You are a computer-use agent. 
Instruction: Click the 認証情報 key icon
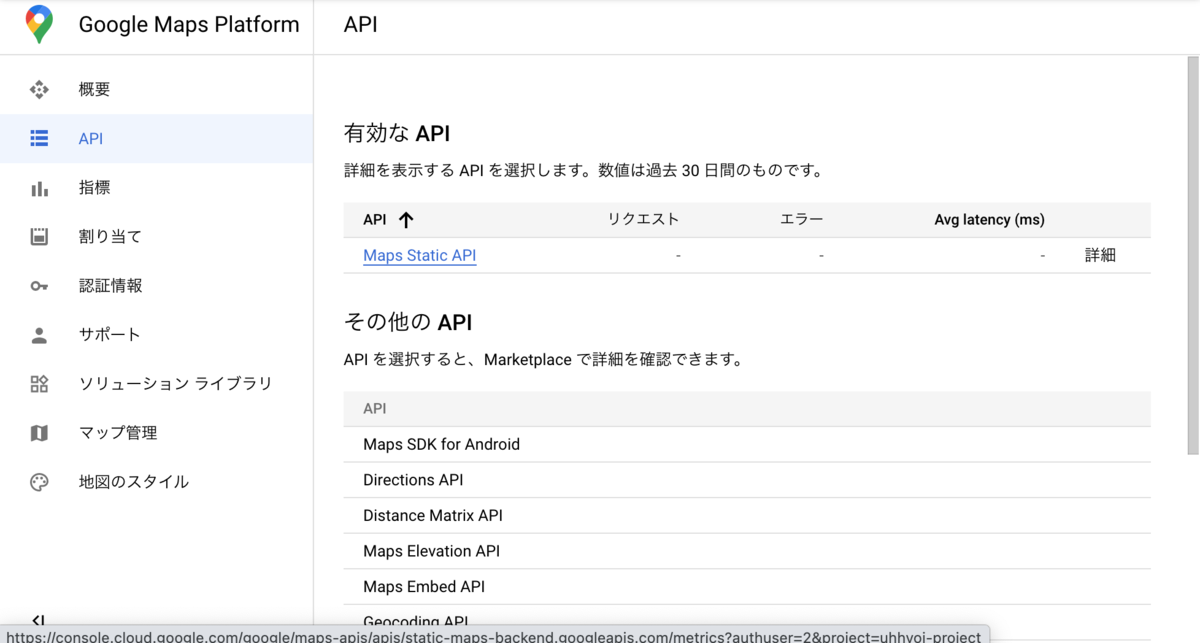[39, 286]
